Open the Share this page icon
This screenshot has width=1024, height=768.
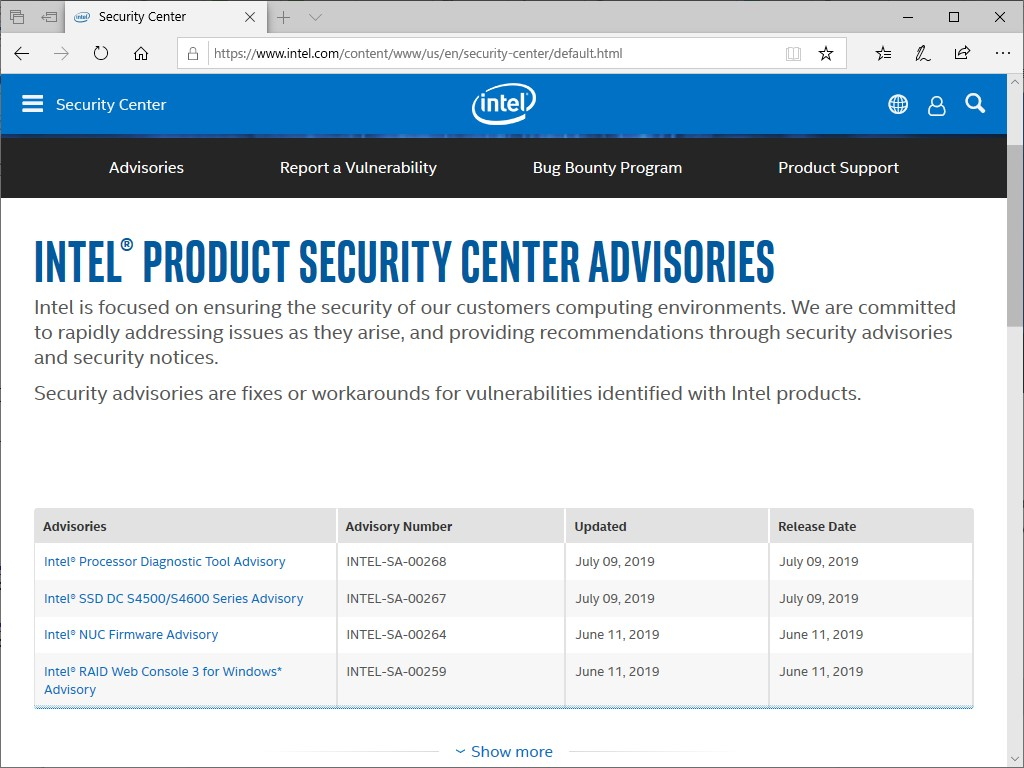pos(962,53)
